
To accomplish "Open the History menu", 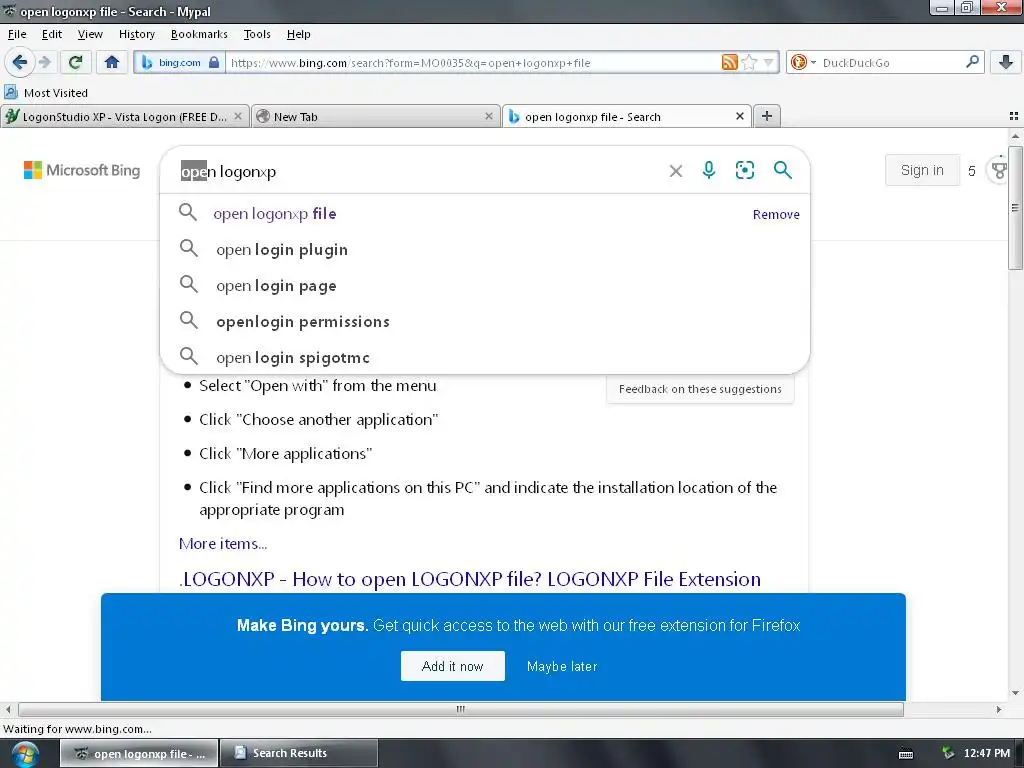I will [136, 34].
